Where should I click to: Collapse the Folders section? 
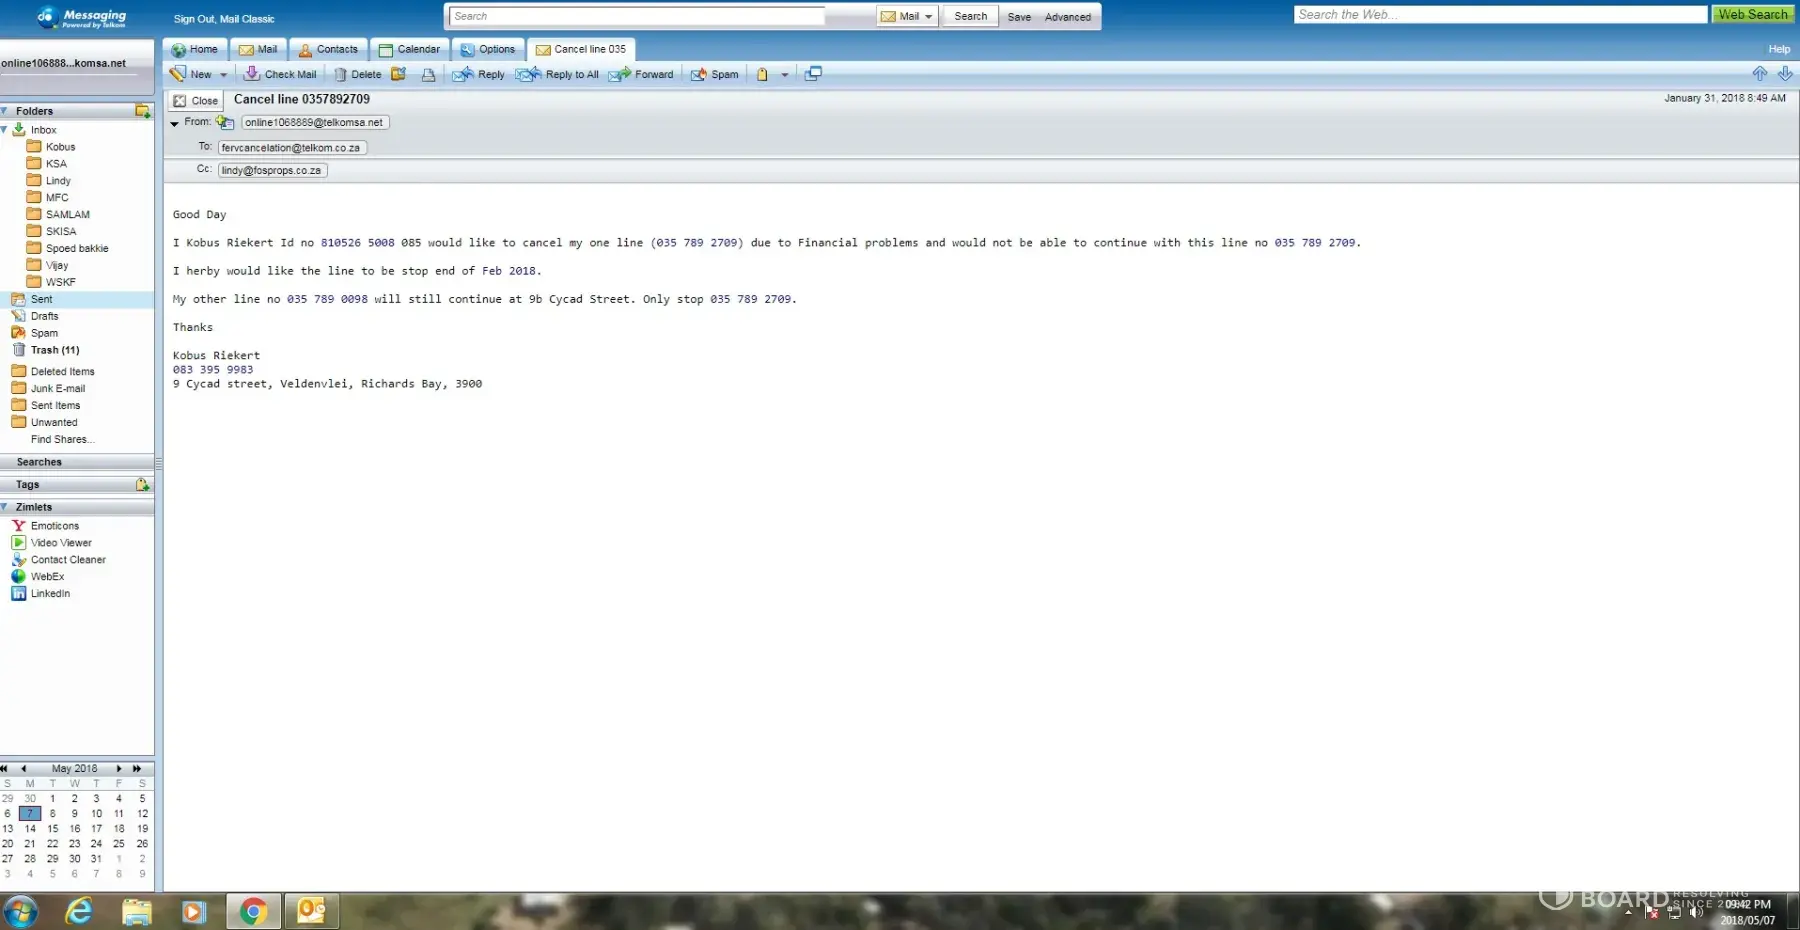pyautogui.click(x=5, y=111)
